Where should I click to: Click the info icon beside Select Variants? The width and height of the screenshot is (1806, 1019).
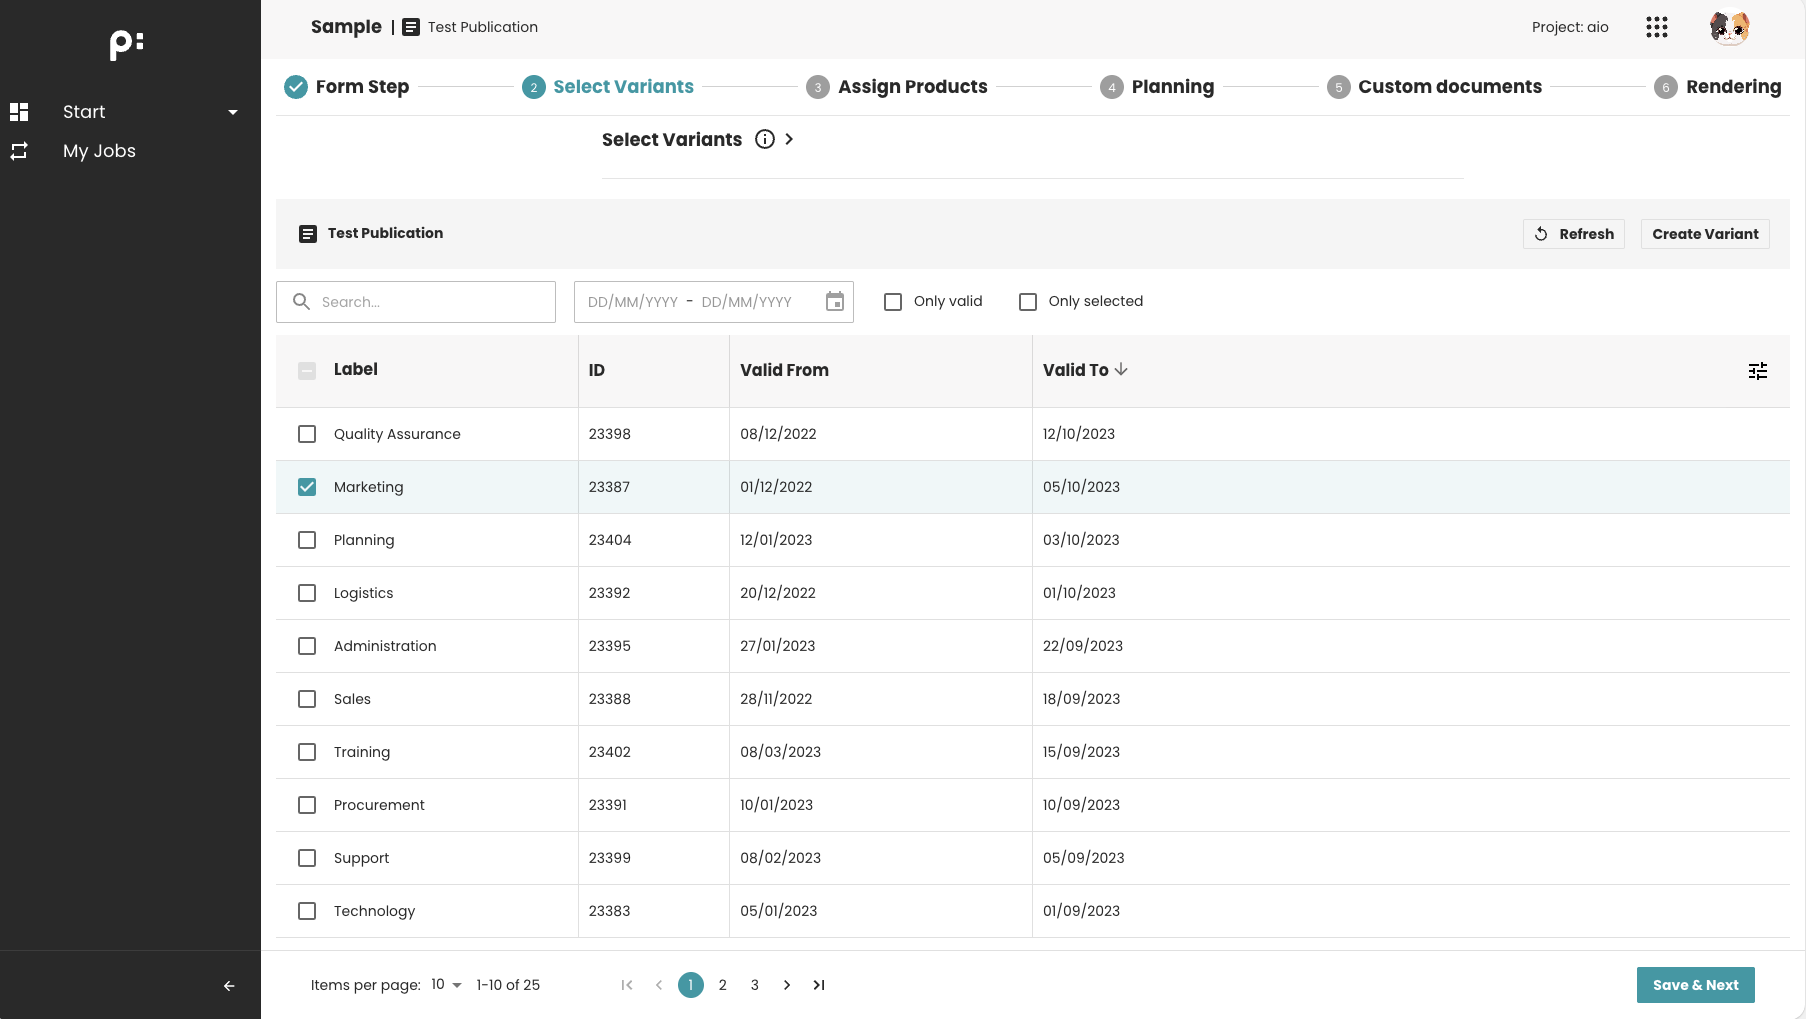(765, 139)
